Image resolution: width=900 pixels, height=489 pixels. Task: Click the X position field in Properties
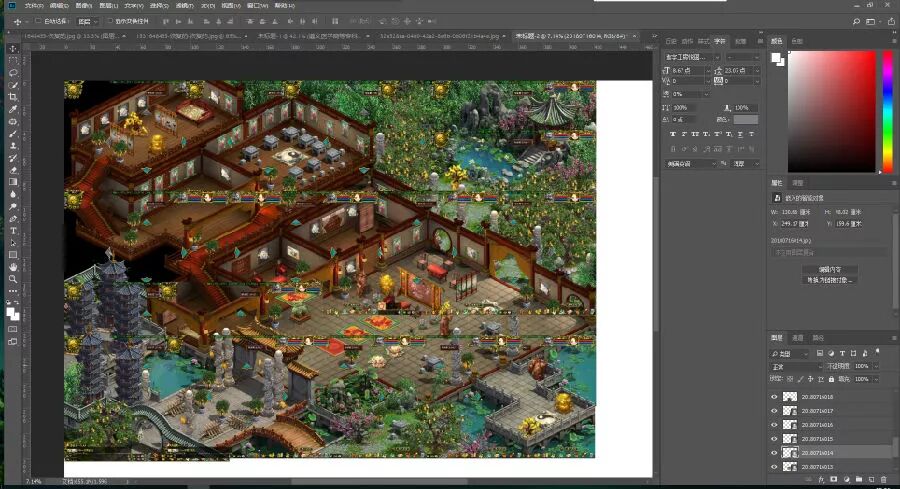[x=795, y=224]
